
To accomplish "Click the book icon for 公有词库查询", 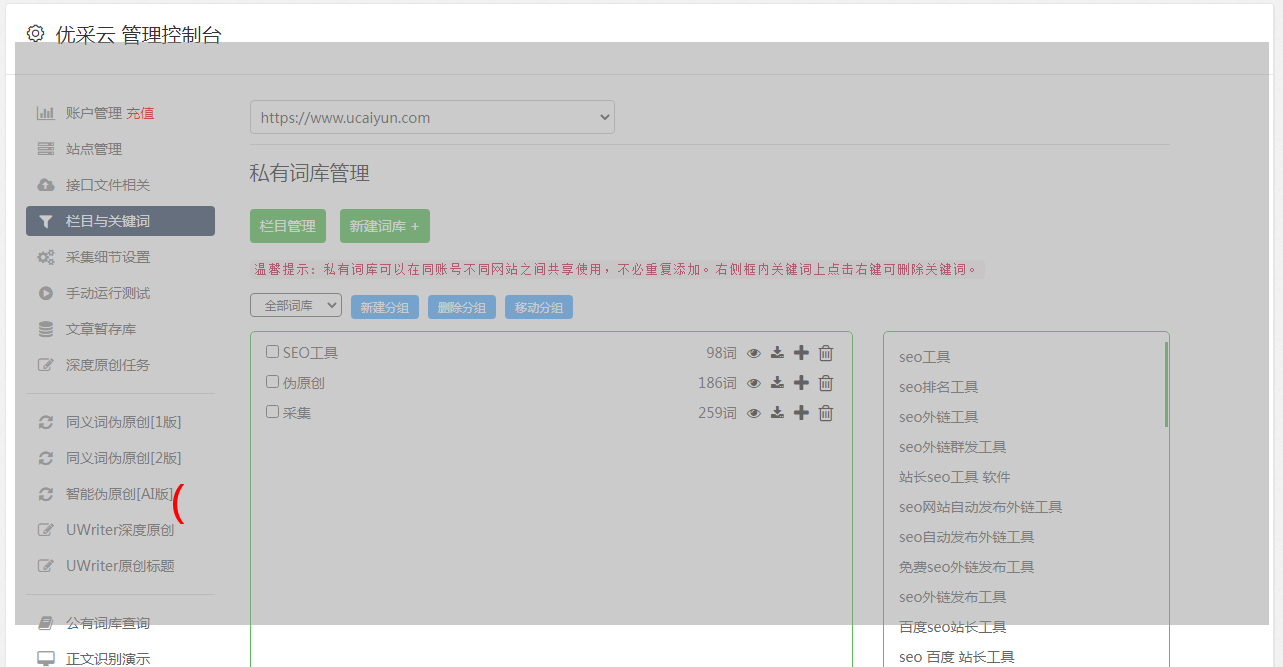I will click(x=46, y=623).
